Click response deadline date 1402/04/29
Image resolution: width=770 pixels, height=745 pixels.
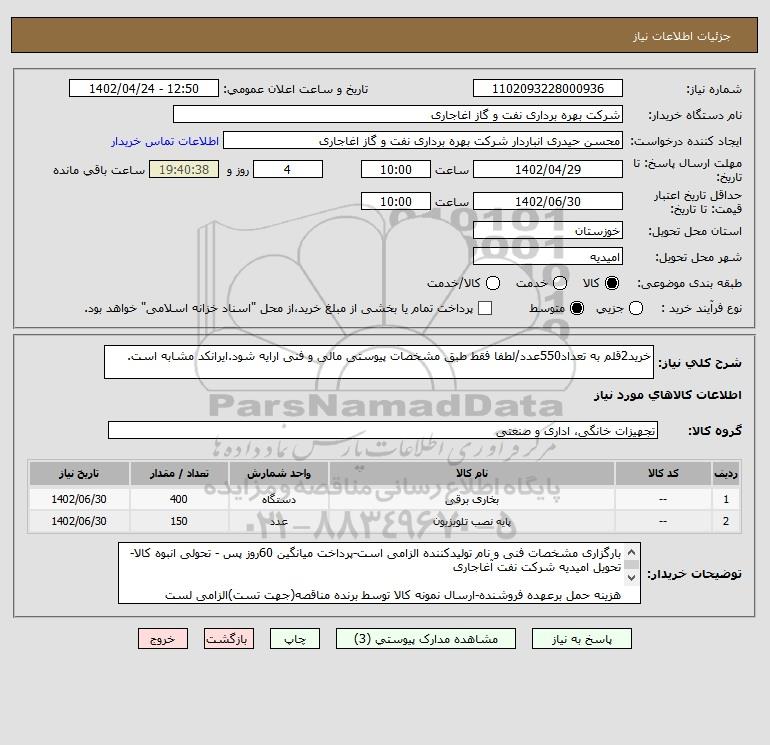click(548, 170)
